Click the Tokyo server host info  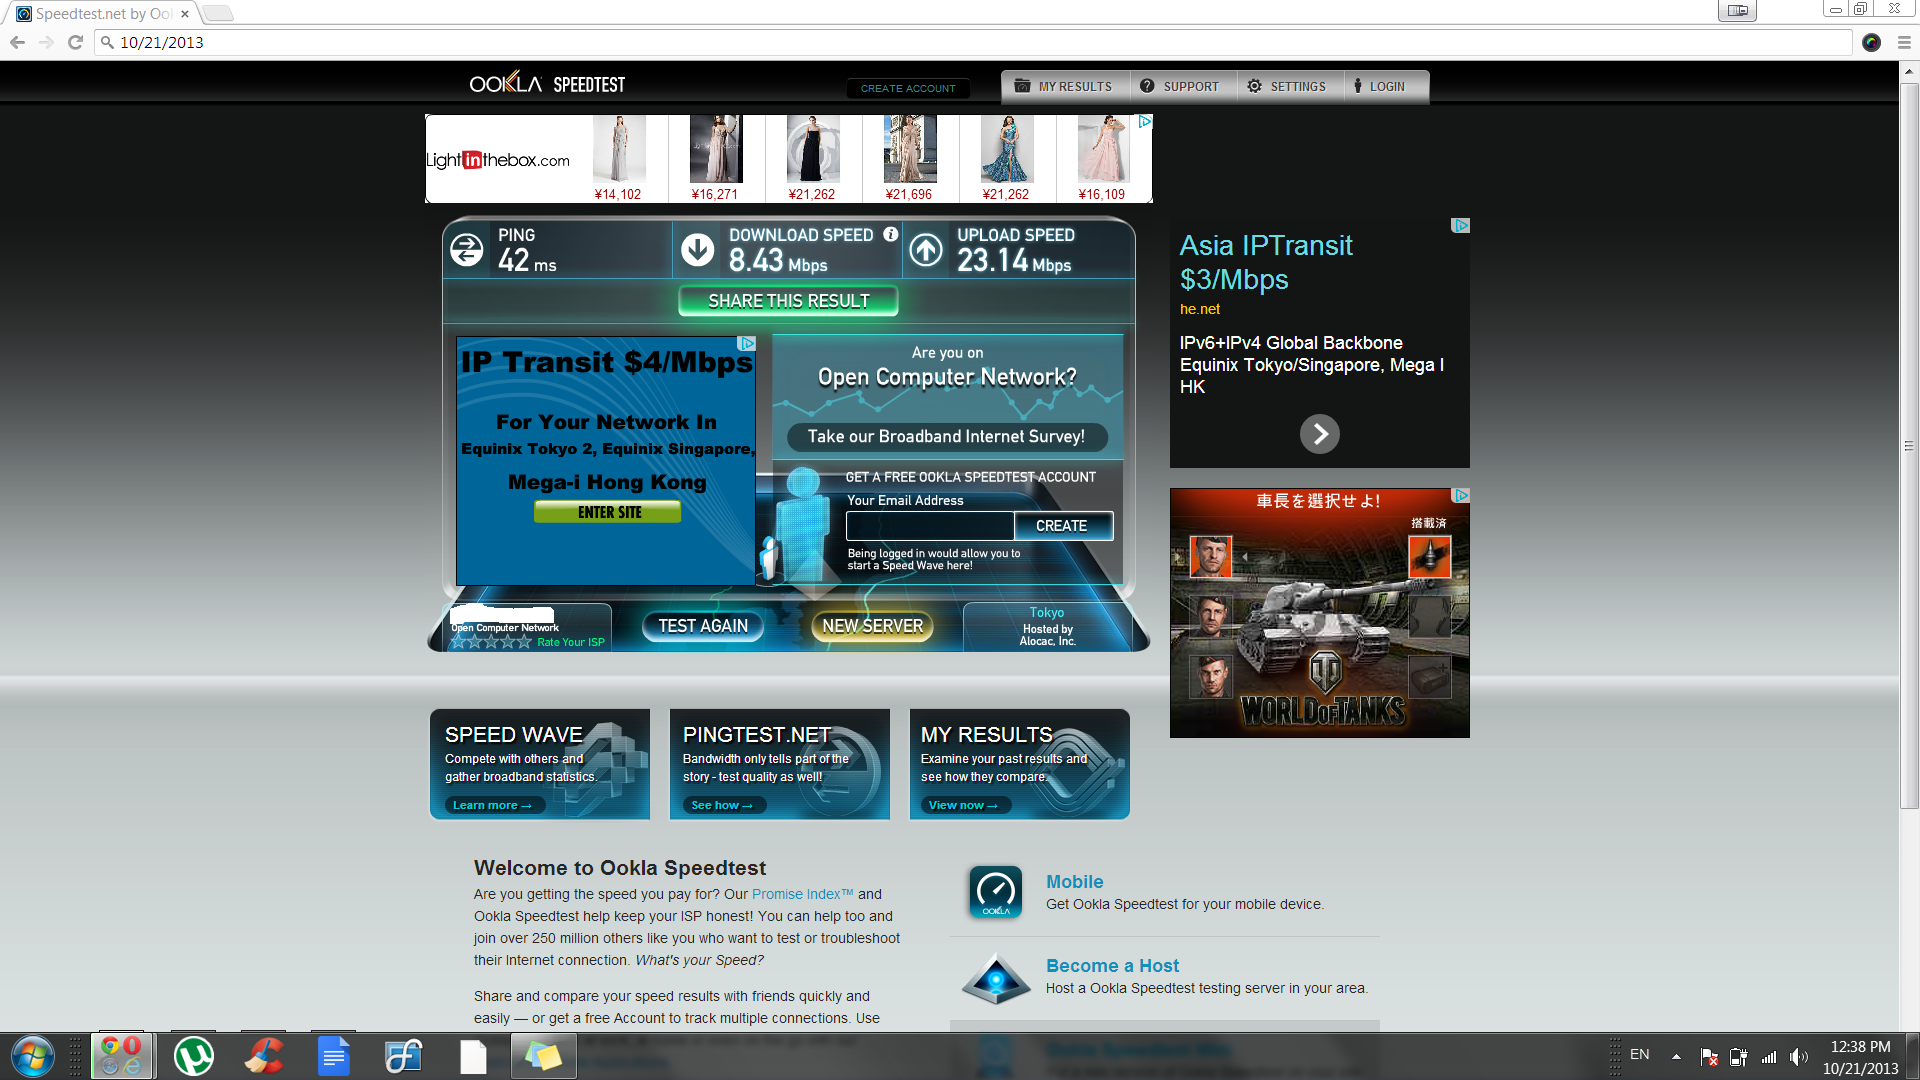click(1047, 627)
